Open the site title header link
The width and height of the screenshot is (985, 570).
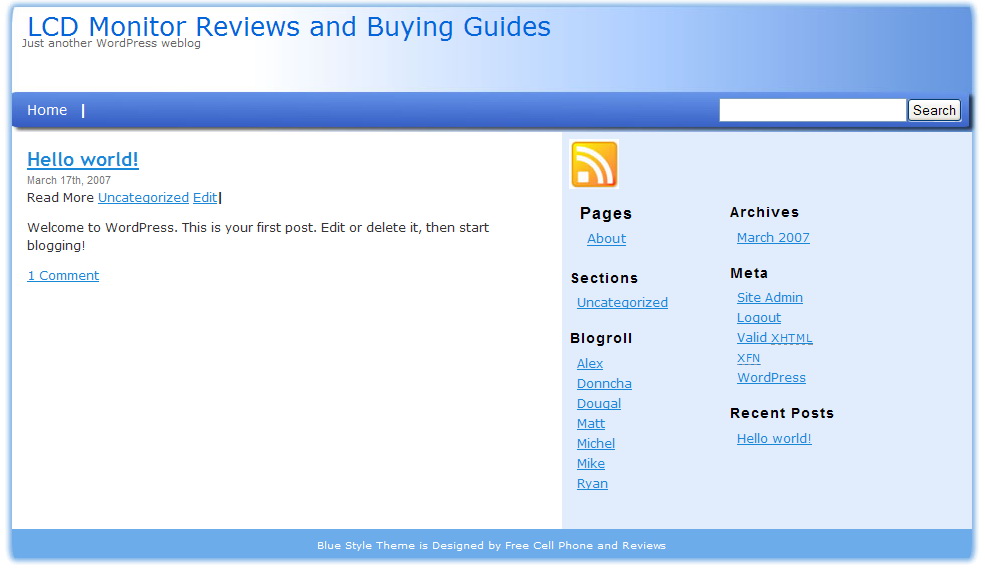pos(289,27)
